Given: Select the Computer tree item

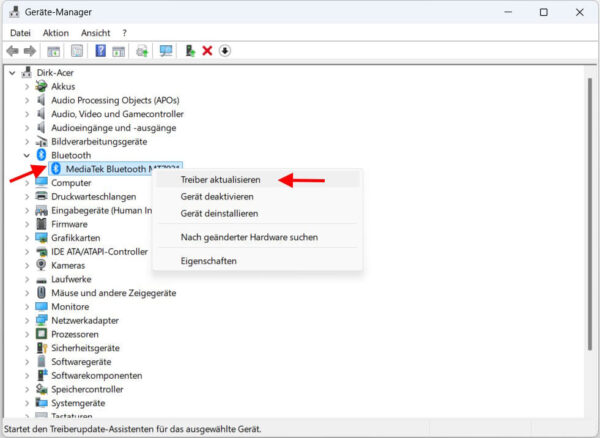Looking at the screenshot, I should (71, 183).
